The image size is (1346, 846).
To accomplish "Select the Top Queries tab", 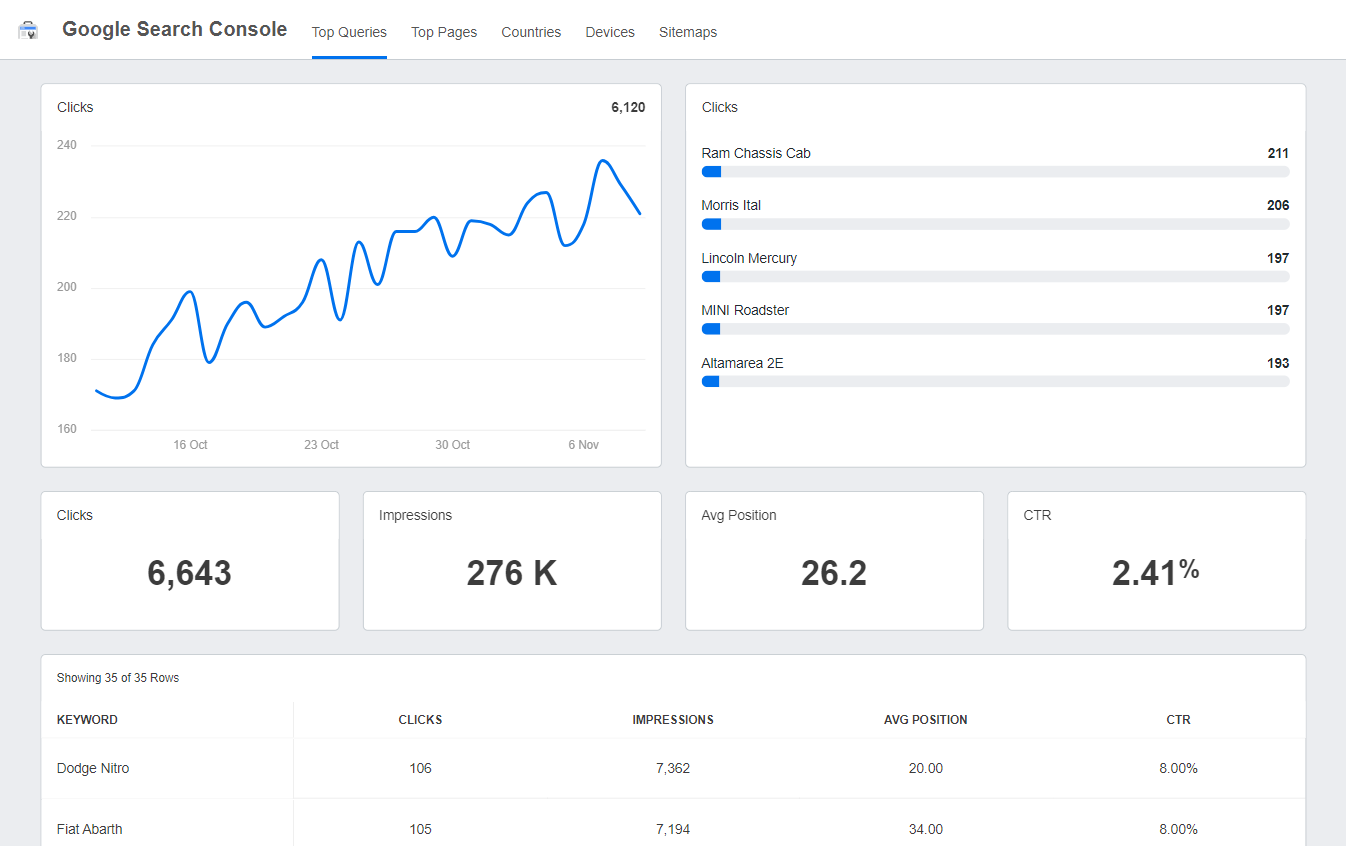I will 349,32.
